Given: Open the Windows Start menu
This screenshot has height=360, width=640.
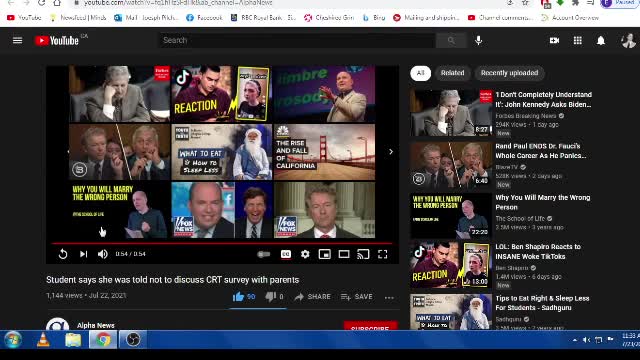Looking at the screenshot, I should click(x=13, y=340).
